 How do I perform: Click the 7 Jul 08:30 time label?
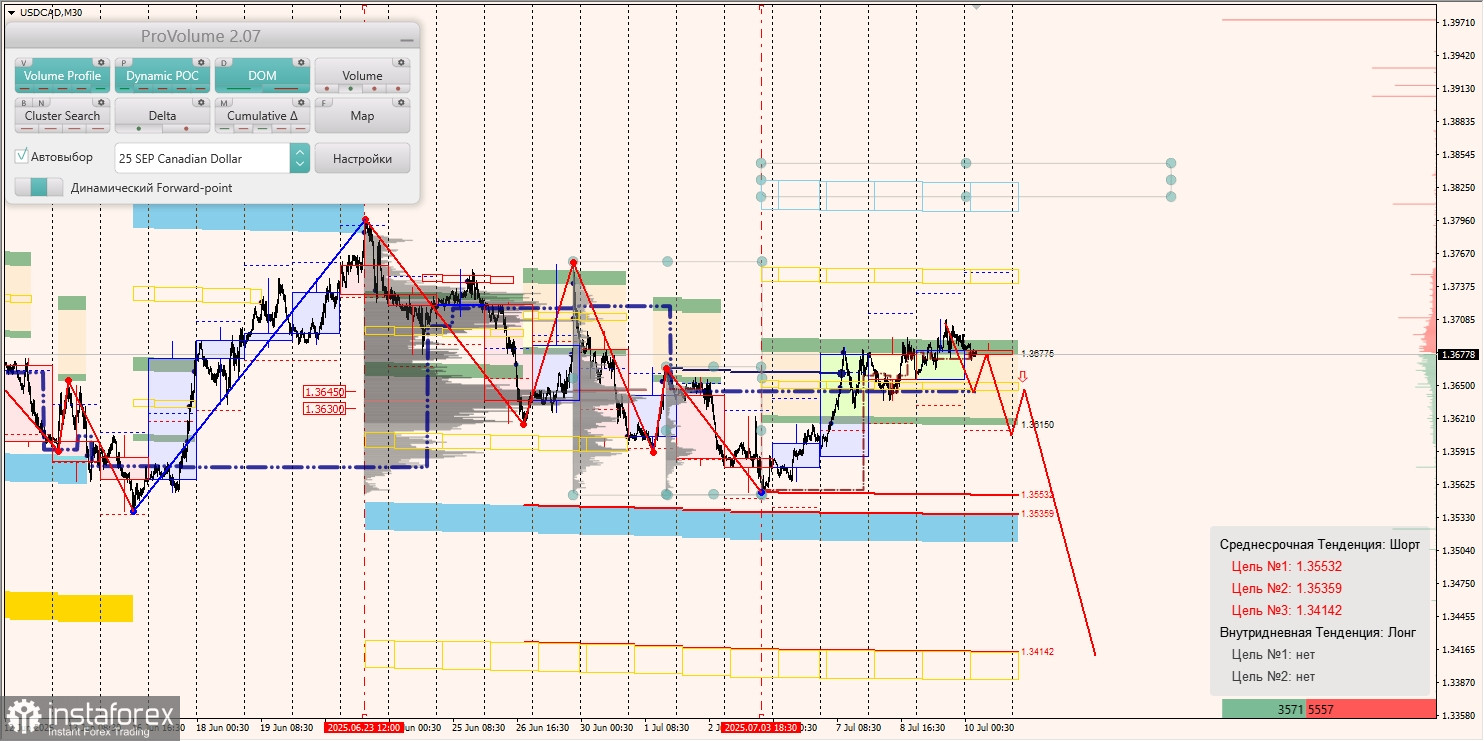(x=858, y=728)
